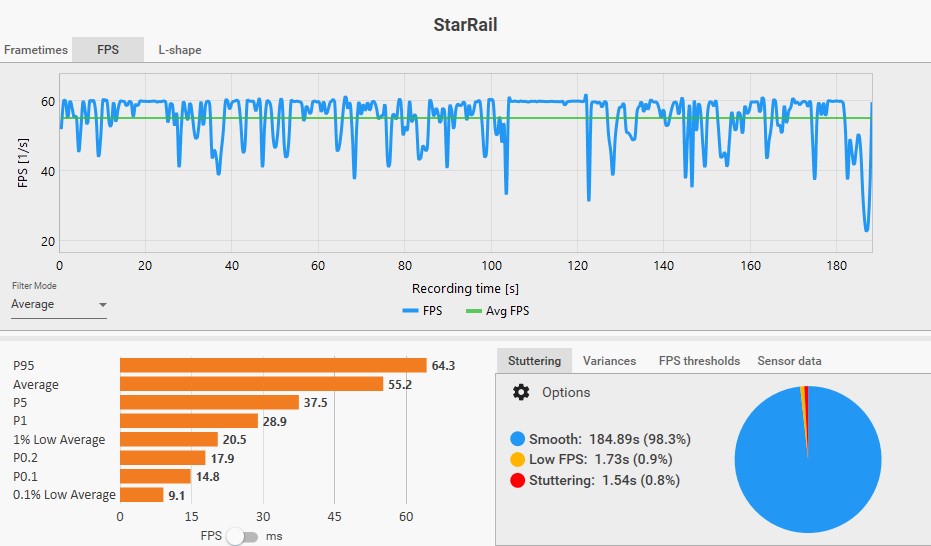Click the Options label
Image resolution: width=931 pixels, height=546 pixels.
(566, 392)
